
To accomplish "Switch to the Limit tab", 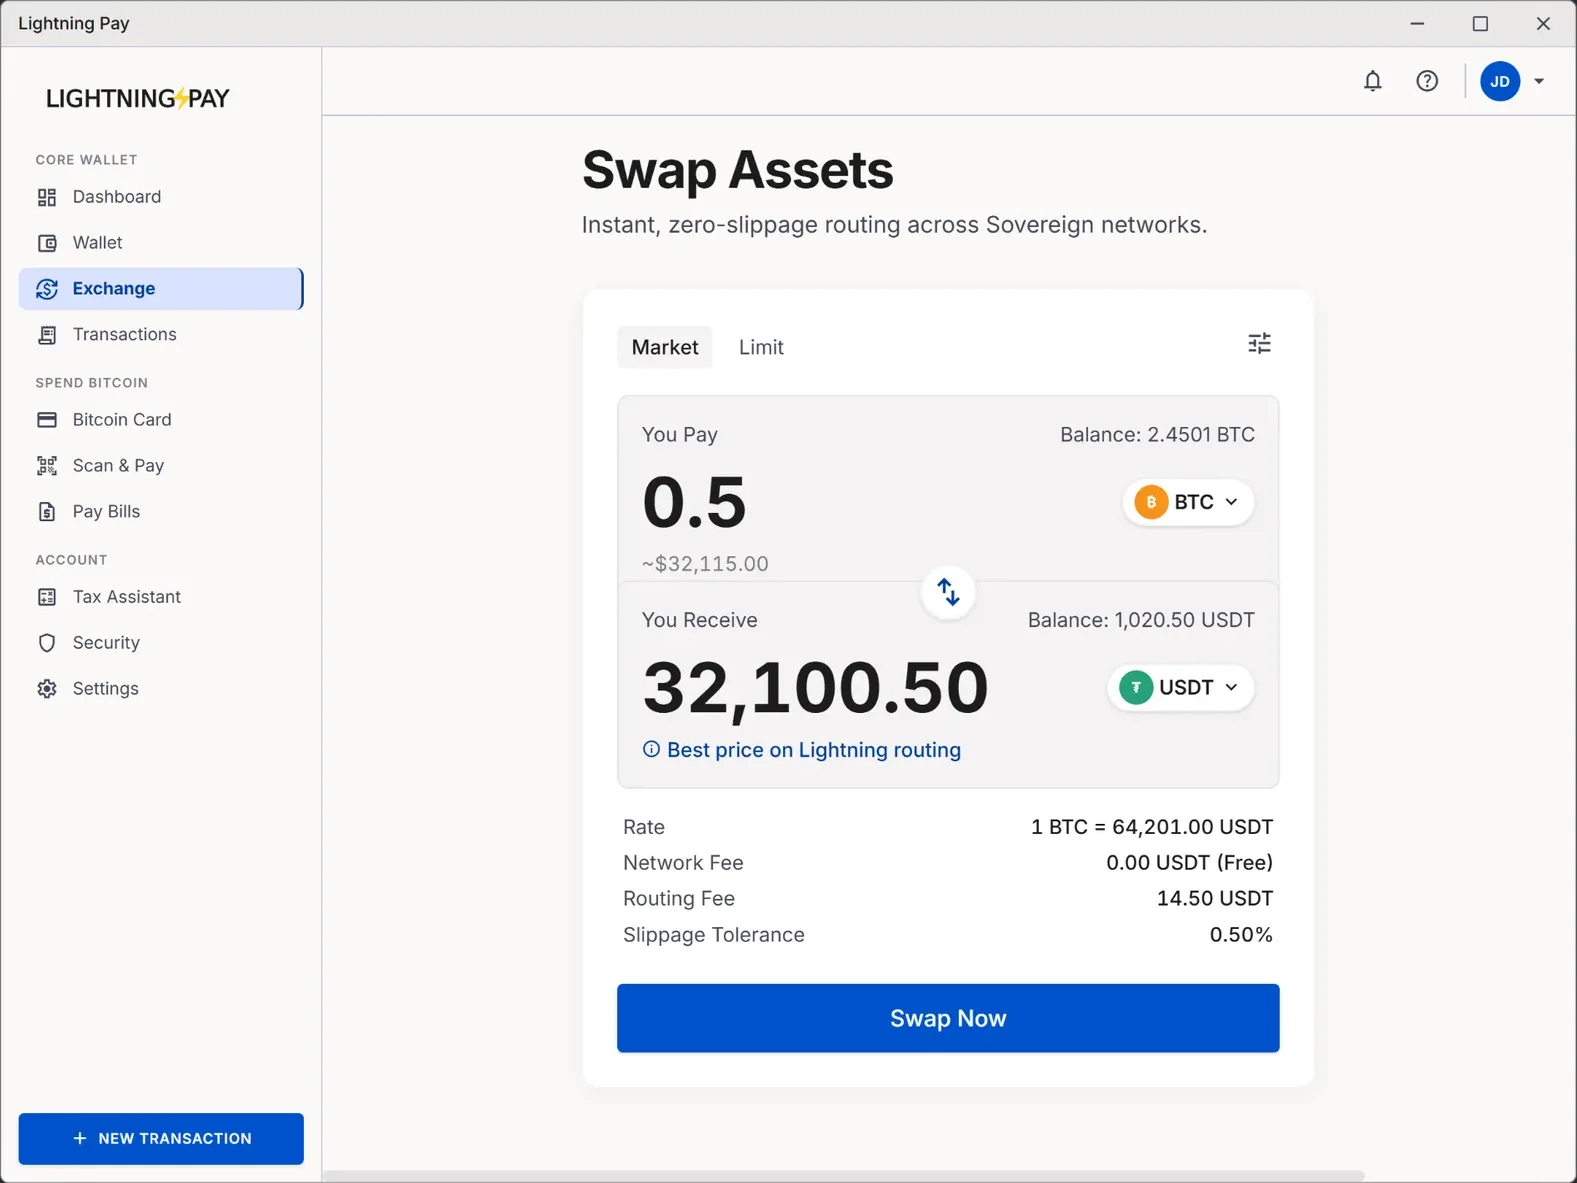I will click(x=761, y=347).
